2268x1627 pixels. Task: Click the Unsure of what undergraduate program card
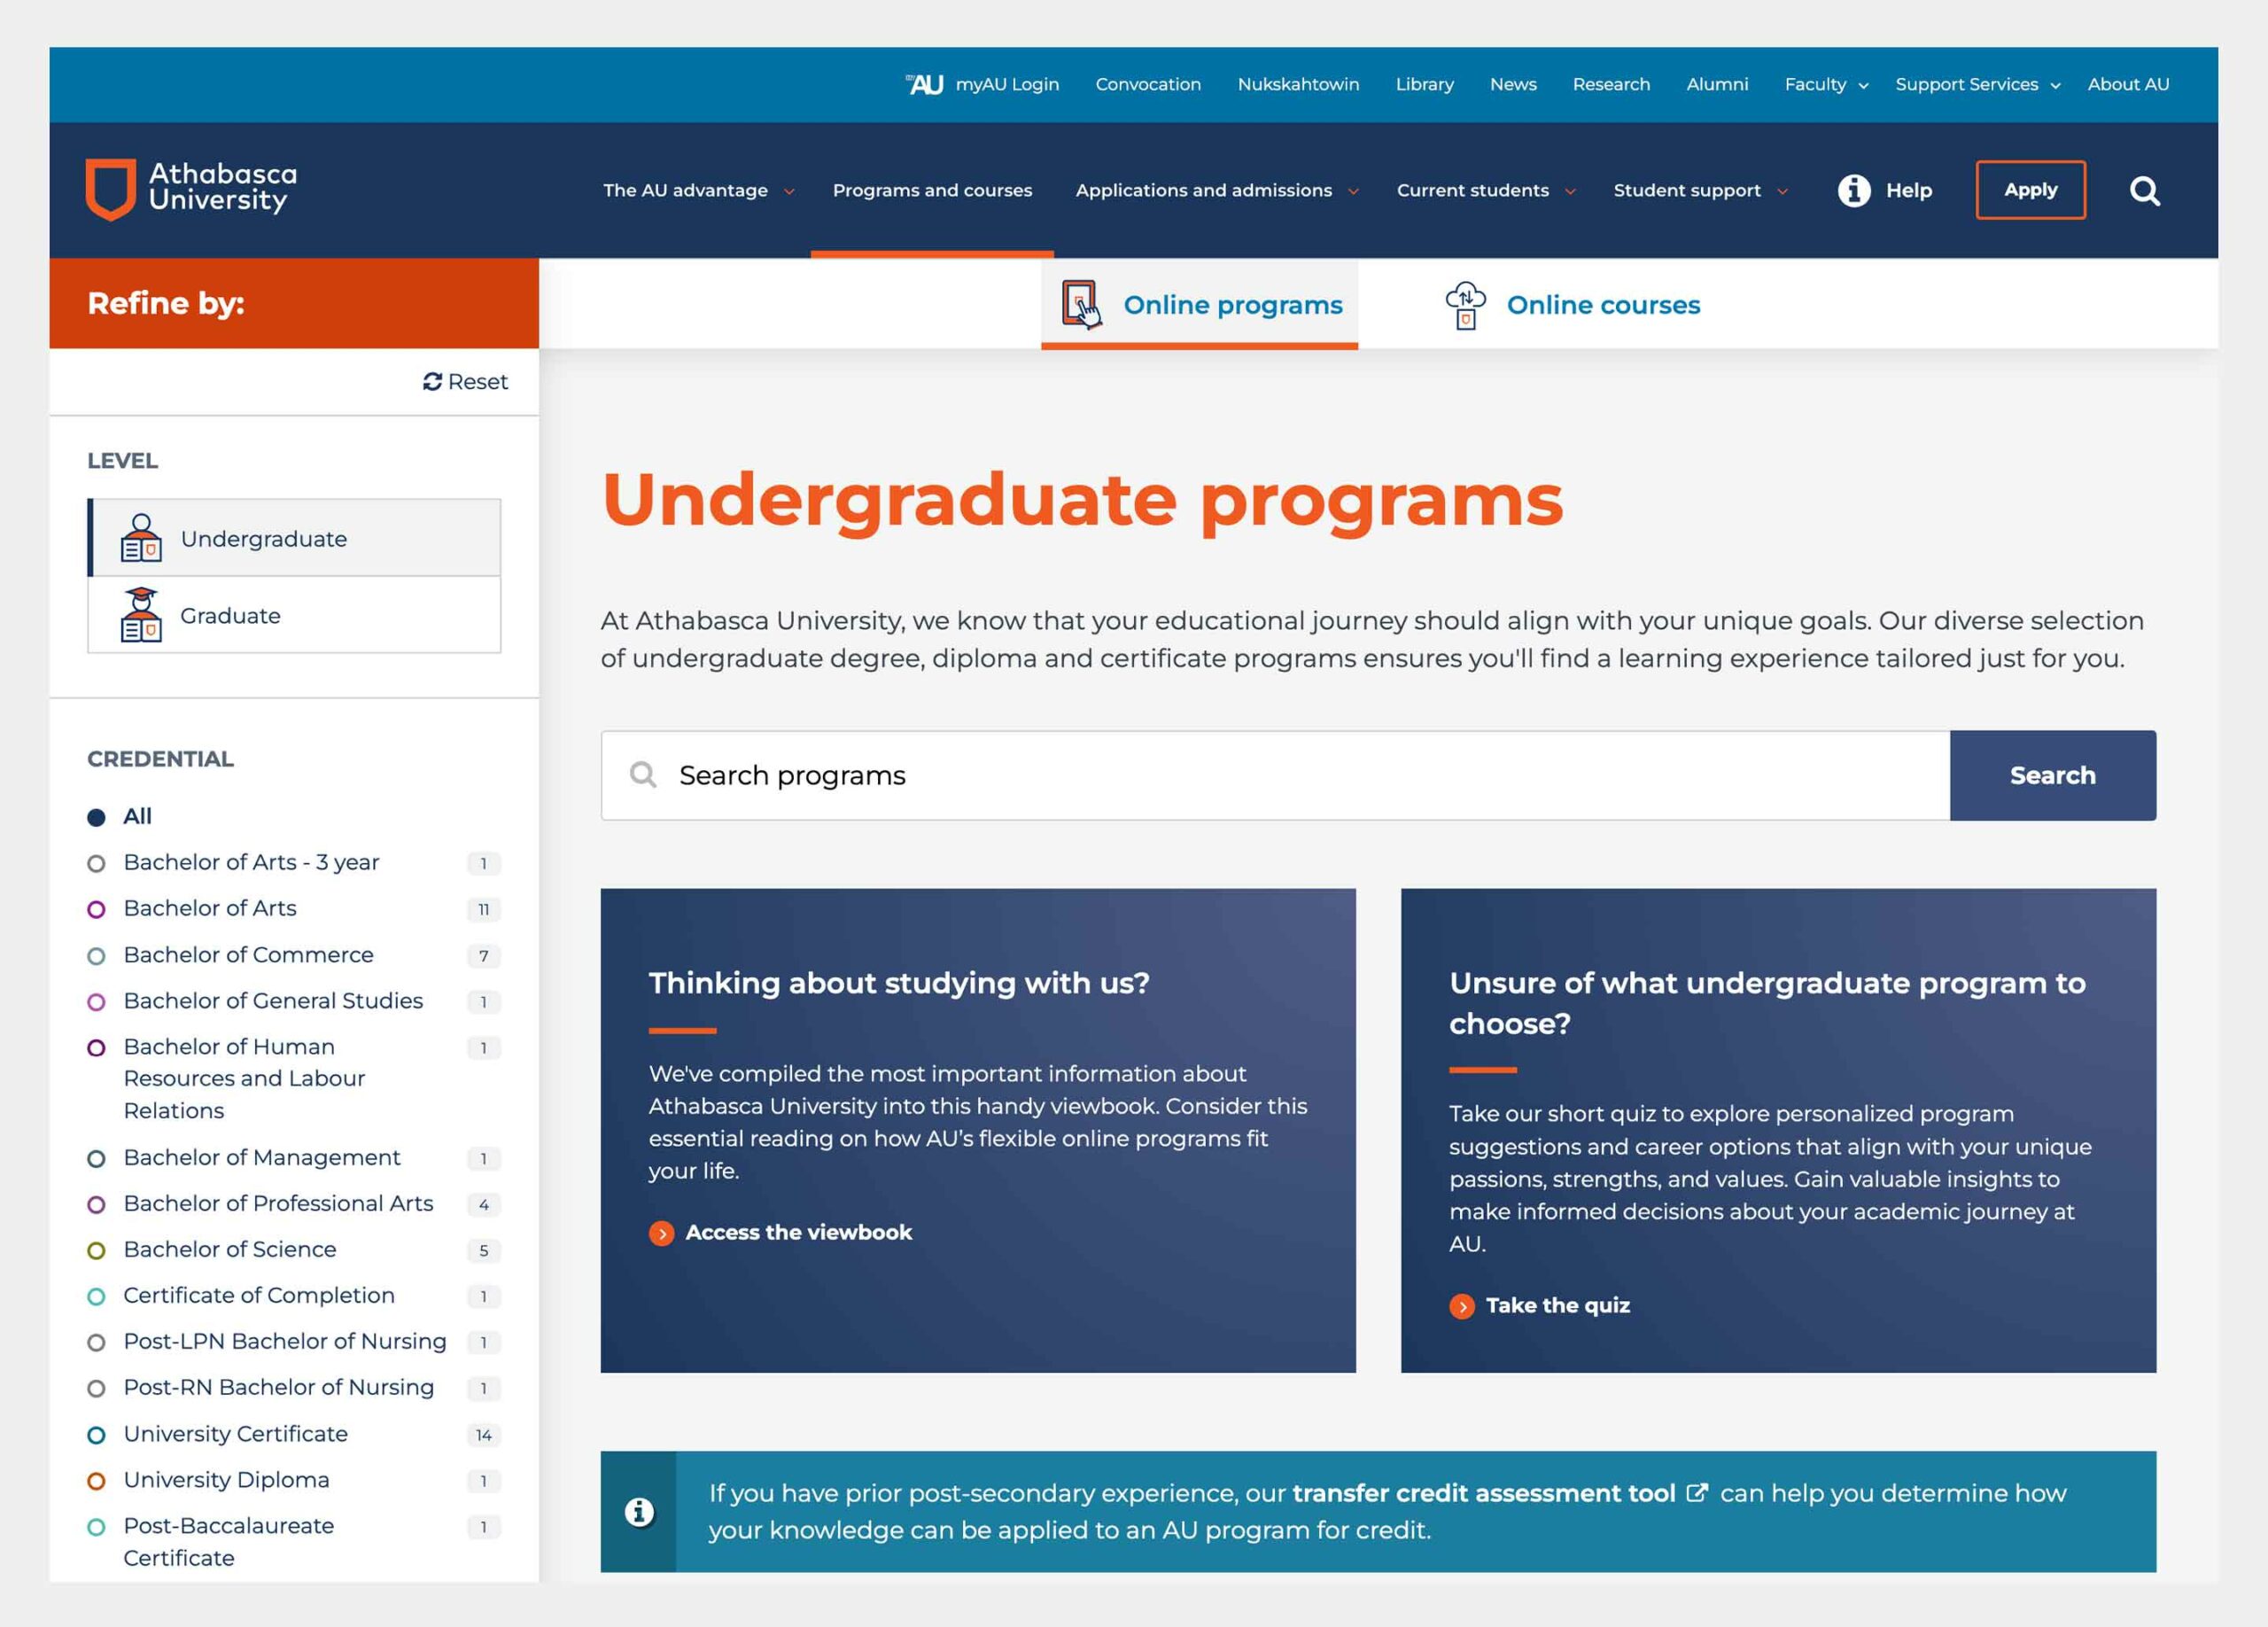pos(1778,1130)
